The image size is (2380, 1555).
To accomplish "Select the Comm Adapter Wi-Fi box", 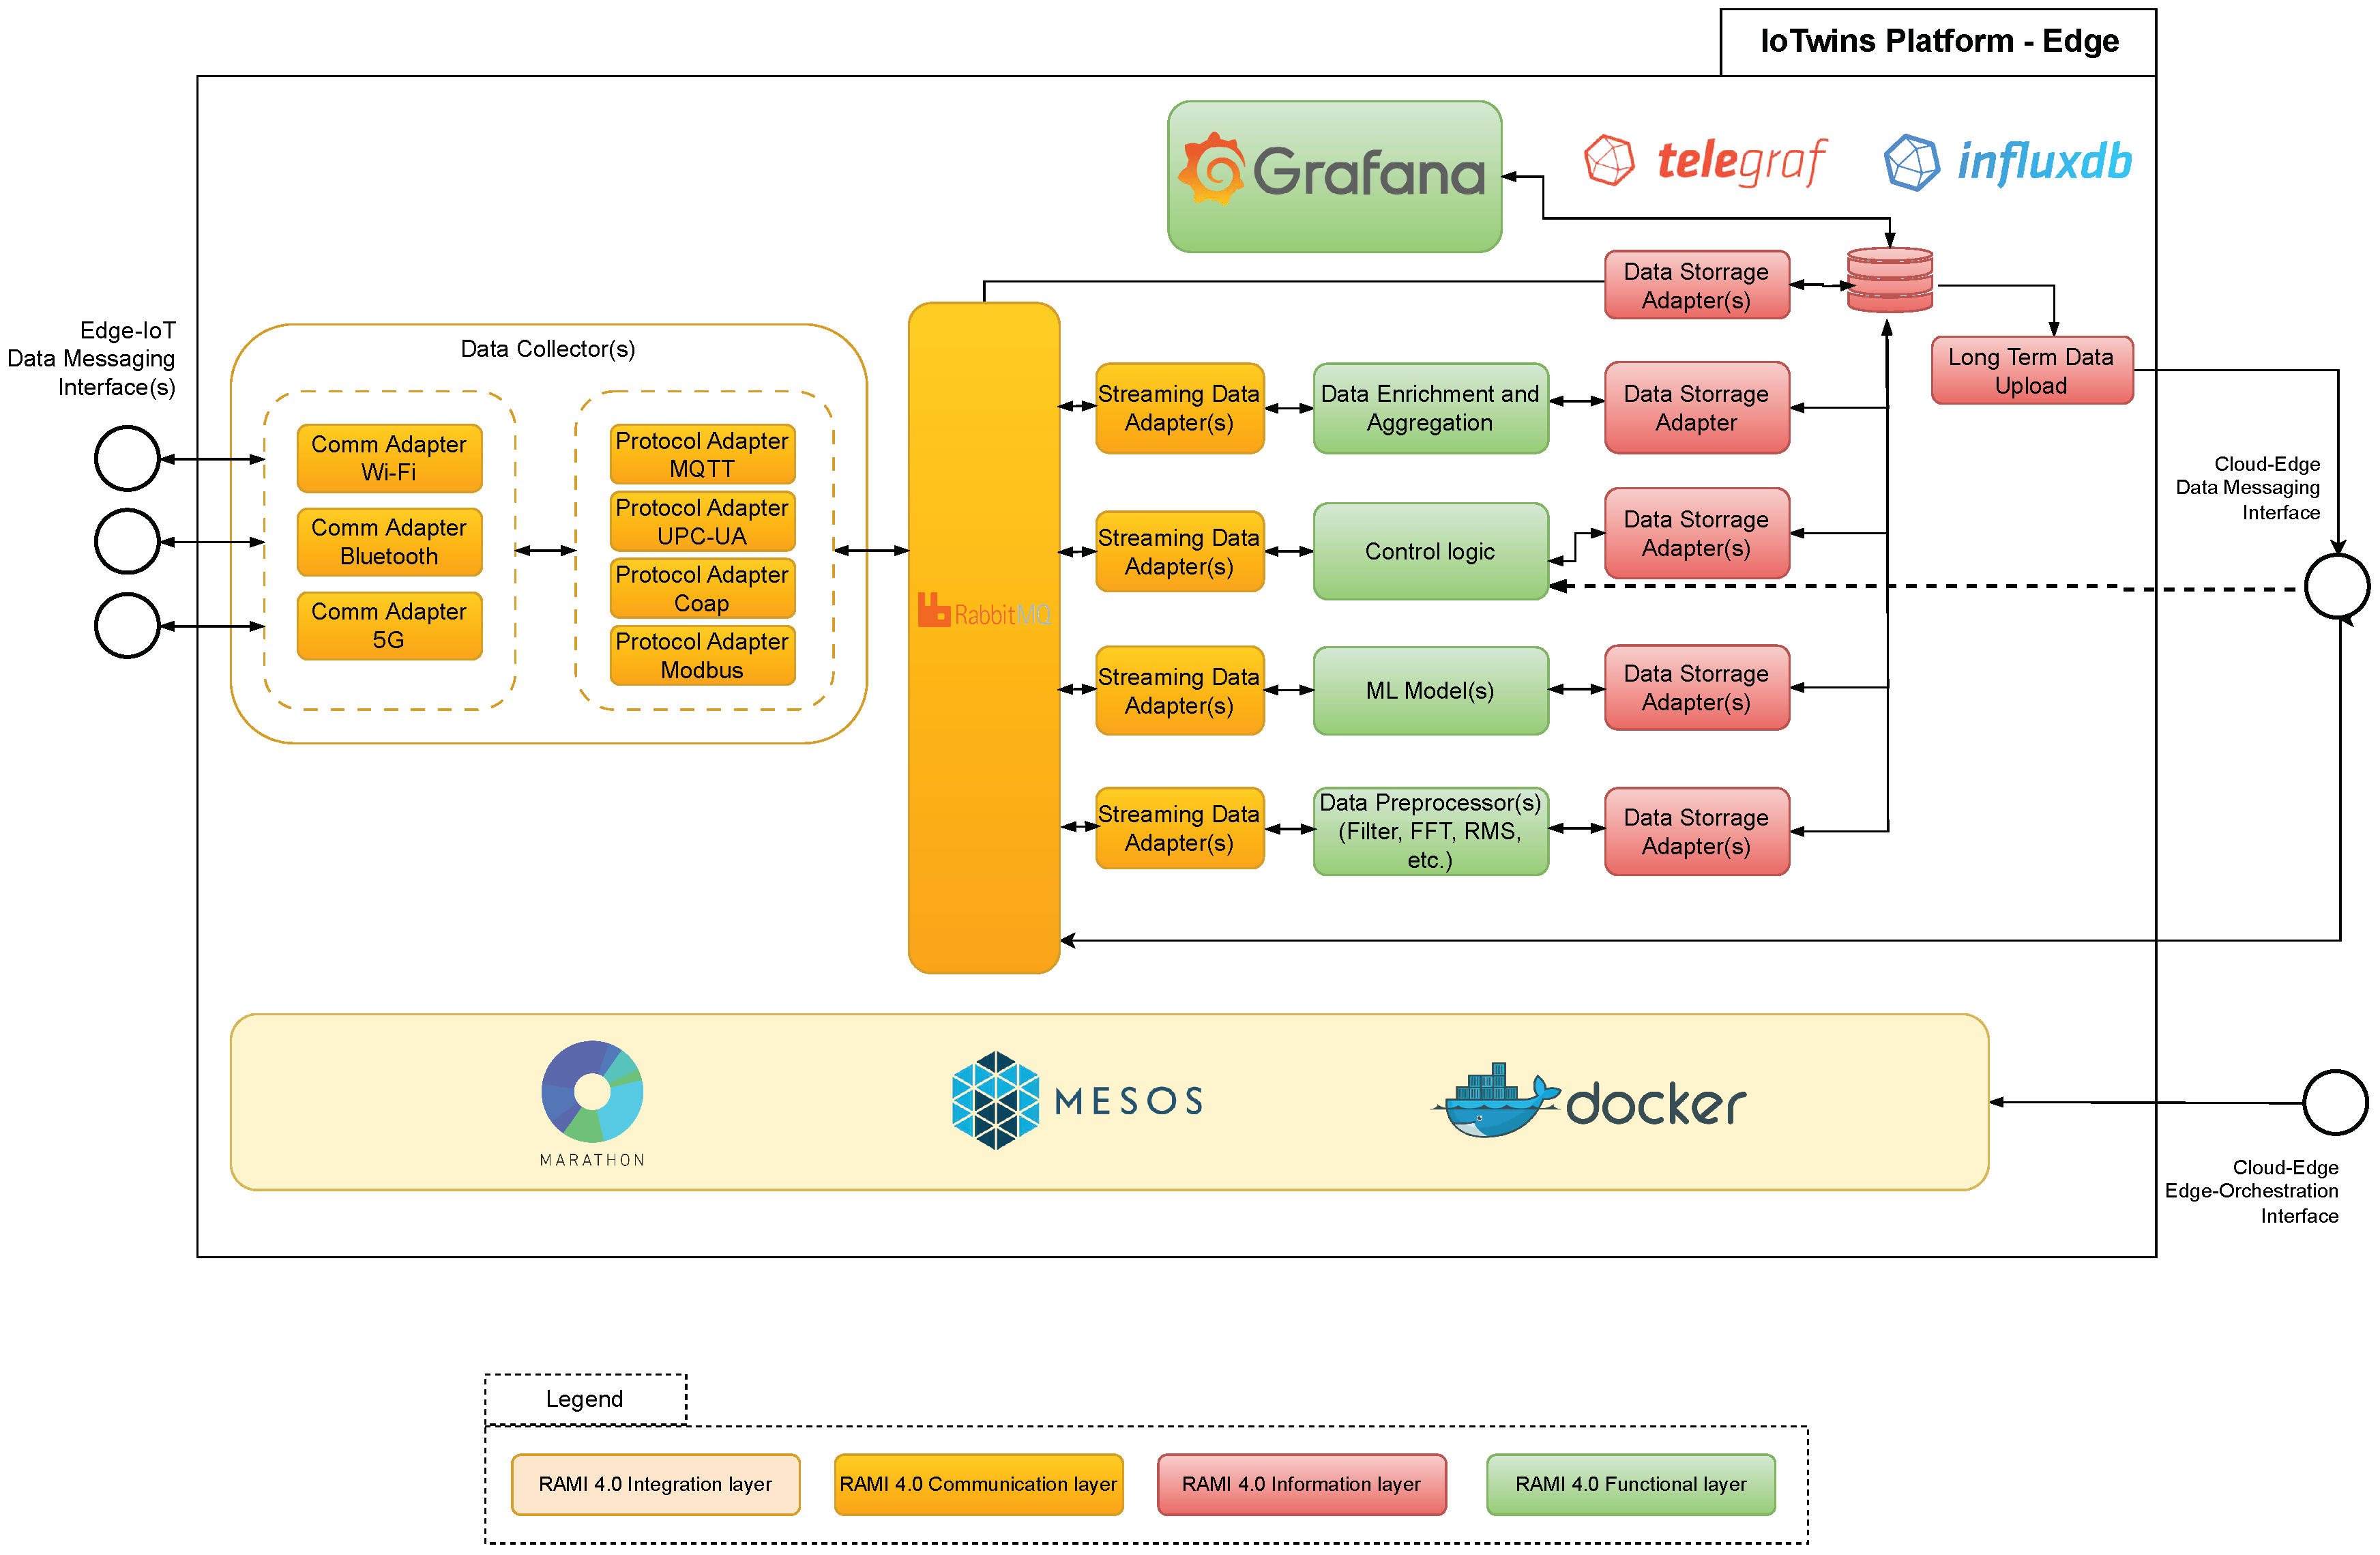I will pos(389,458).
